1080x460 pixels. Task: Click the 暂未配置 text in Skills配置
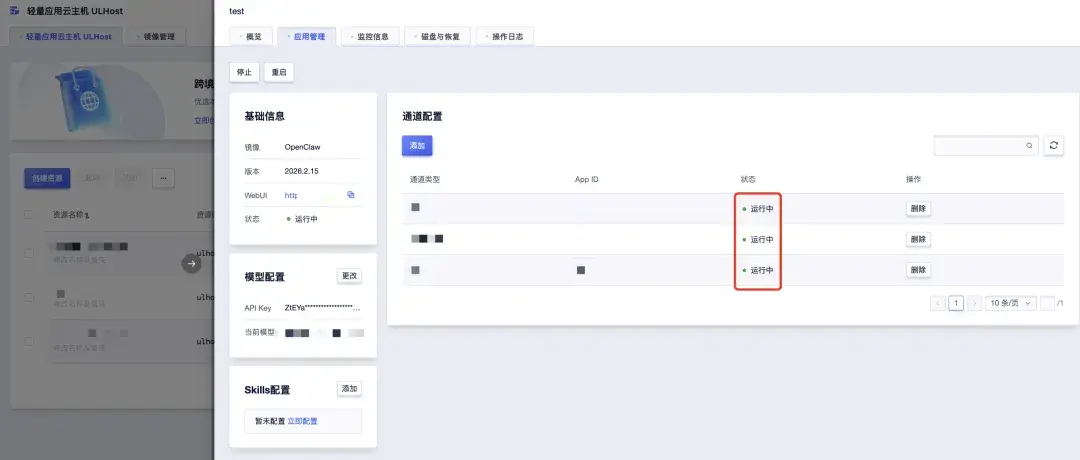coord(270,421)
